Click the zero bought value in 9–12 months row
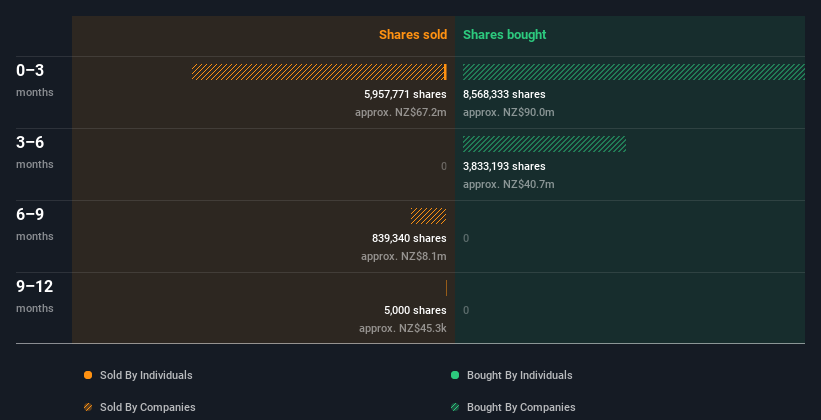The height and width of the screenshot is (420, 821). [466, 310]
